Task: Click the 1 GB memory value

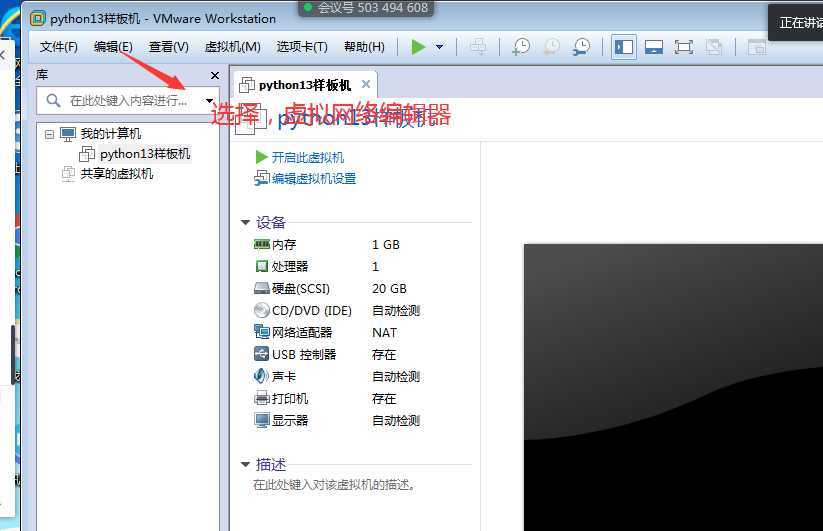Action: (x=386, y=245)
